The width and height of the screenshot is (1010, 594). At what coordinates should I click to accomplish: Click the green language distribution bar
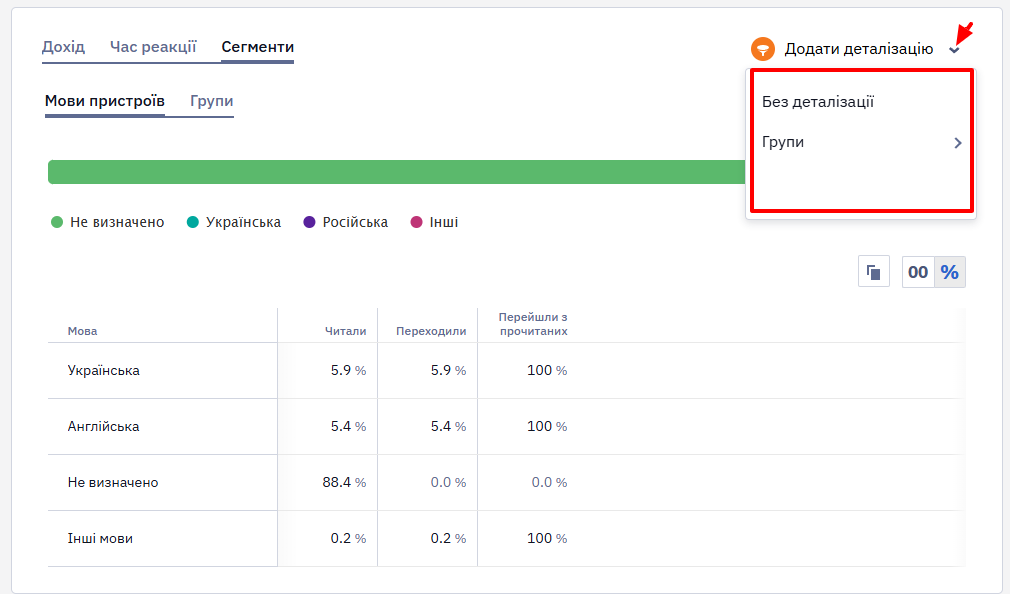[x=396, y=172]
